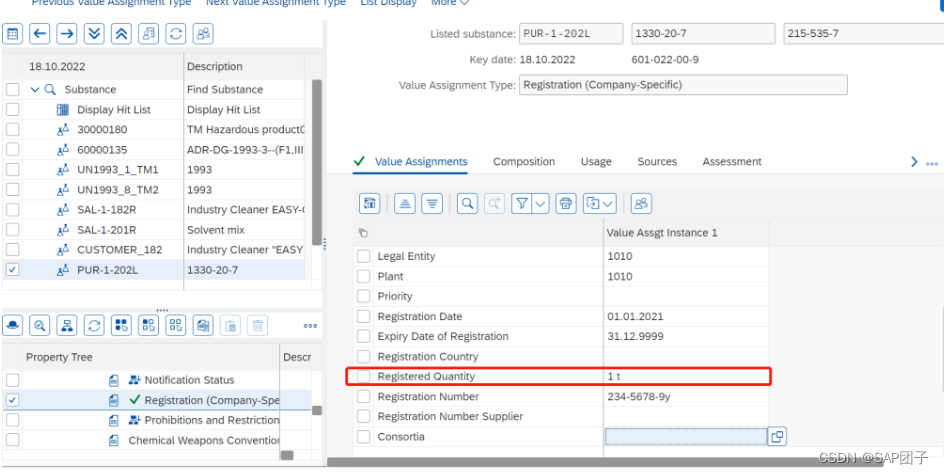944x474 pixels.
Task: Tick the Notification Status checkbox
Action: click(13, 380)
